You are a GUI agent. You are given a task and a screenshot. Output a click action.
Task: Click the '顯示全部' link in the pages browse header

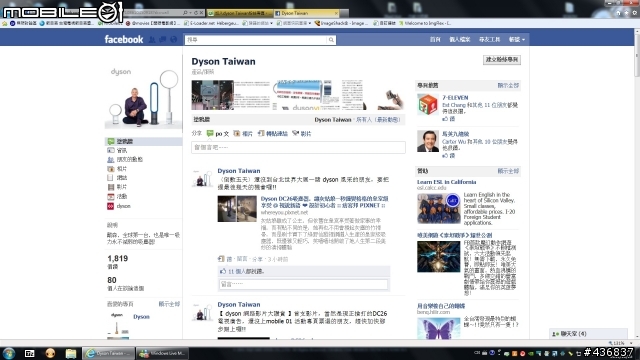508,86
